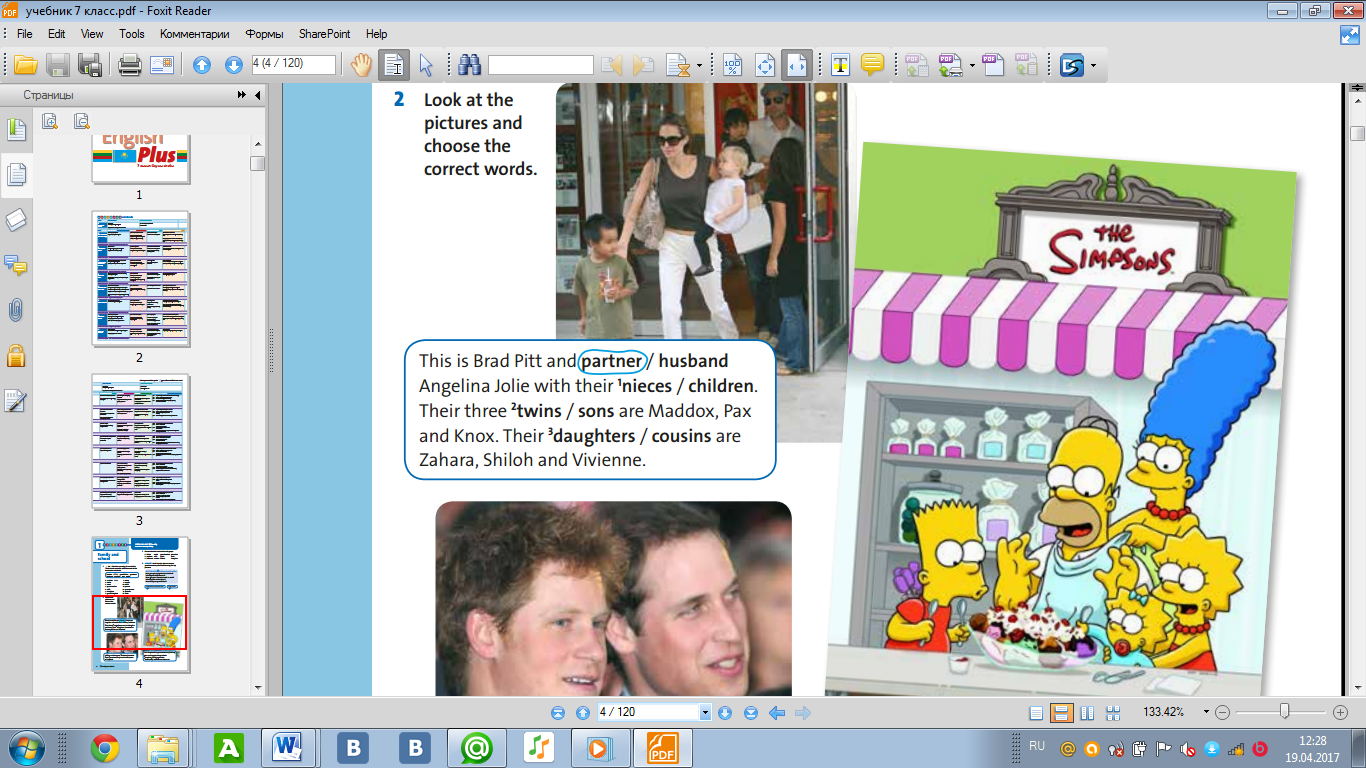Toggle the Fit Width view icon
This screenshot has height=768, width=1366.
point(797,66)
